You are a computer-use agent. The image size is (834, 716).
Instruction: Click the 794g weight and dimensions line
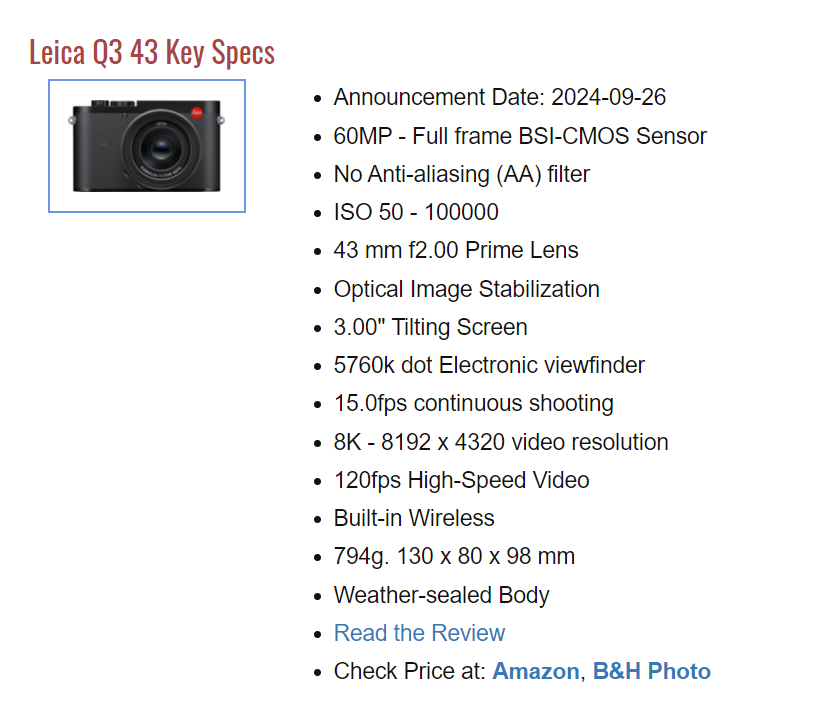tap(454, 556)
